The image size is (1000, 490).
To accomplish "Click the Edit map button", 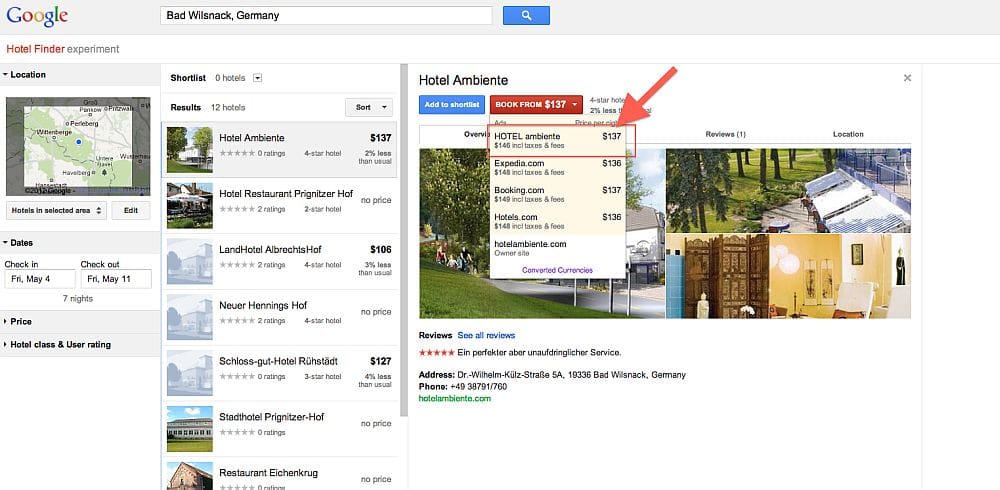I will tap(130, 211).
